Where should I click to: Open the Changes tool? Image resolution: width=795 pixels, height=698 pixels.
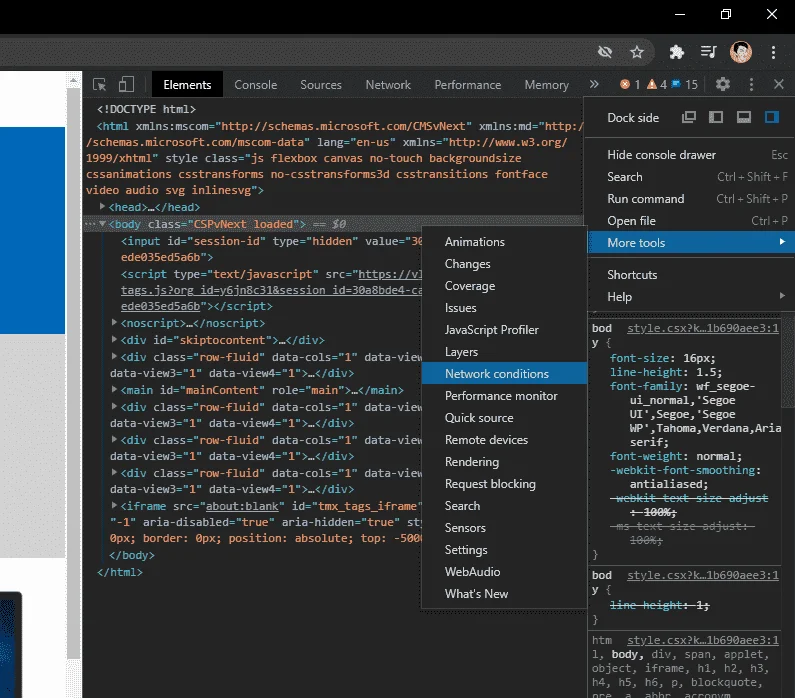click(504, 264)
